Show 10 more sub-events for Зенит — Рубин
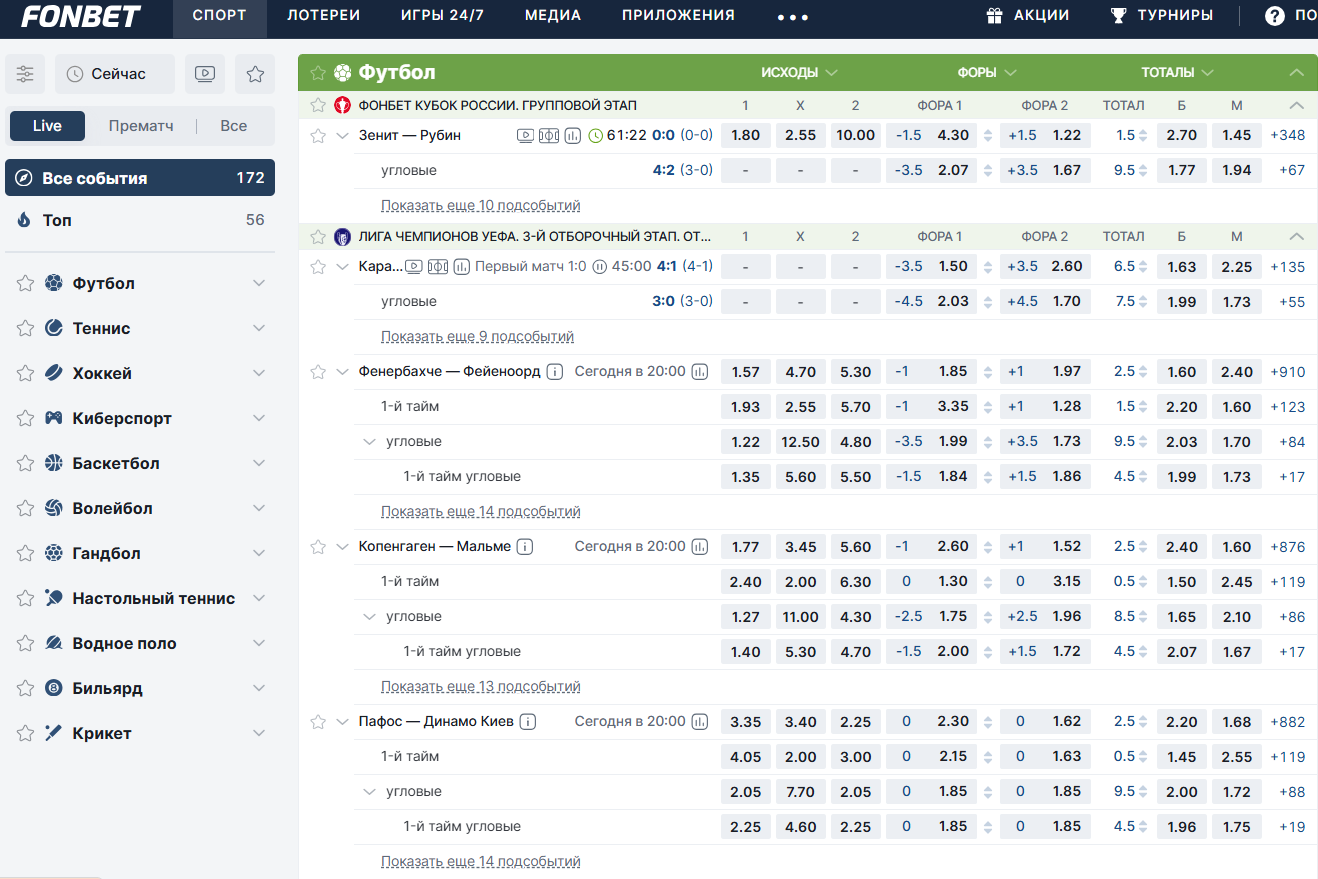This screenshot has width=1318, height=879. pos(481,206)
